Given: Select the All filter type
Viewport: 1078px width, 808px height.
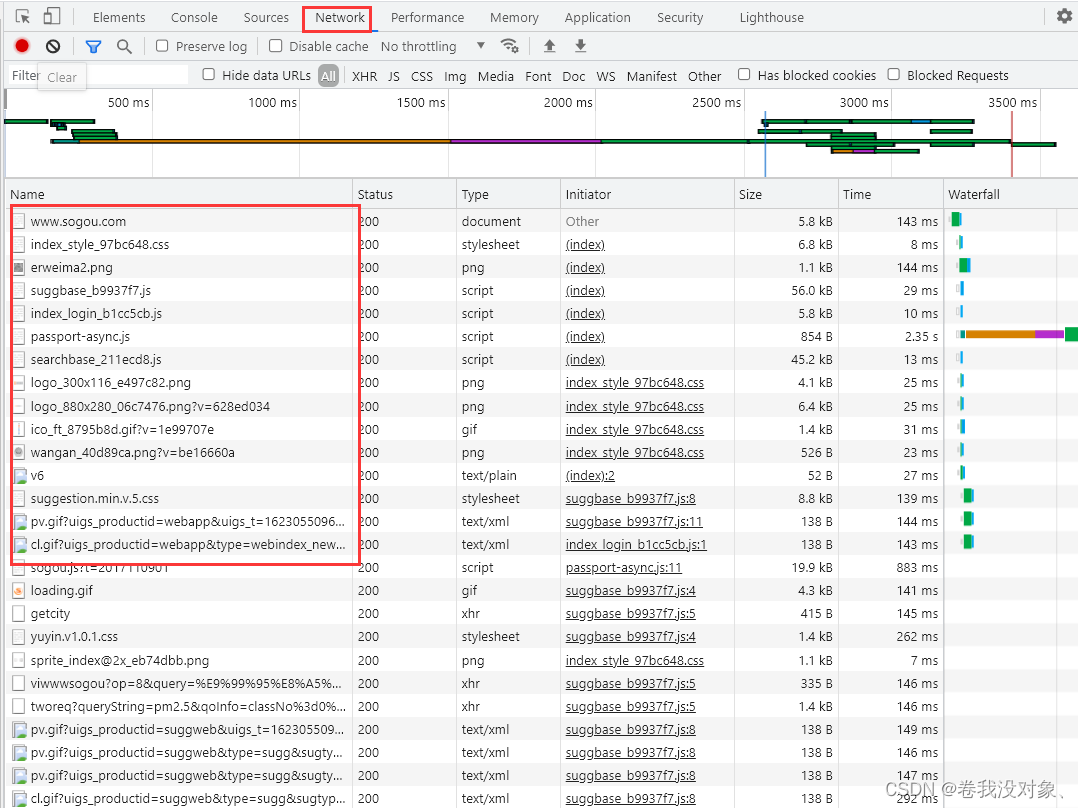Looking at the screenshot, I should 329,76.
